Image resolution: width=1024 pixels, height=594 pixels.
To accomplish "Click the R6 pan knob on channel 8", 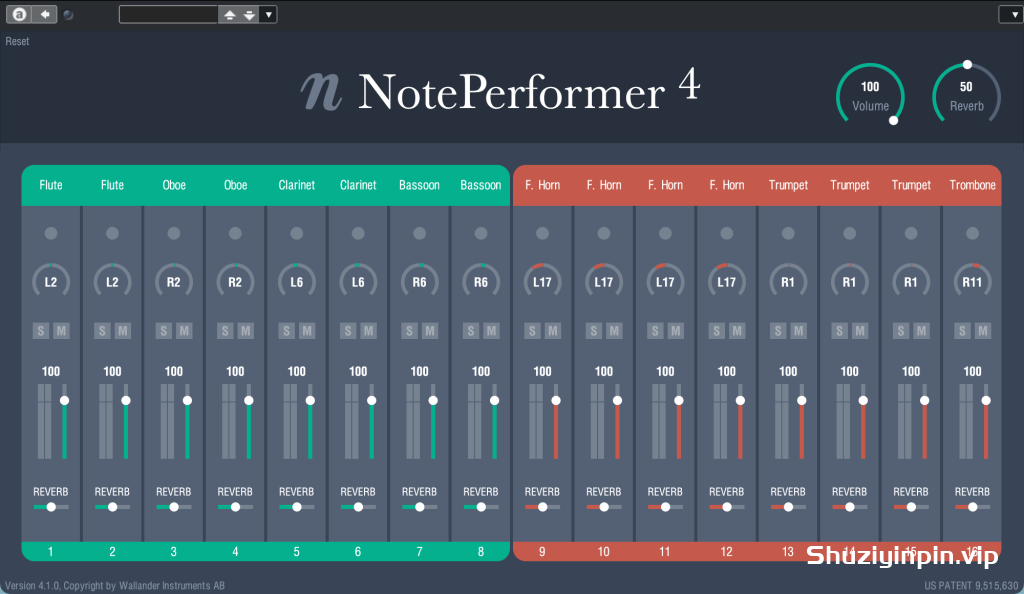I will (x=481, y=281).
